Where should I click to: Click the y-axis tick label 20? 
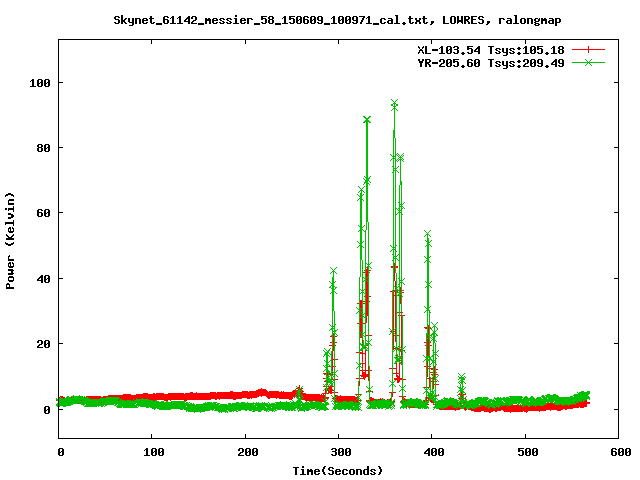coord(43,344)
